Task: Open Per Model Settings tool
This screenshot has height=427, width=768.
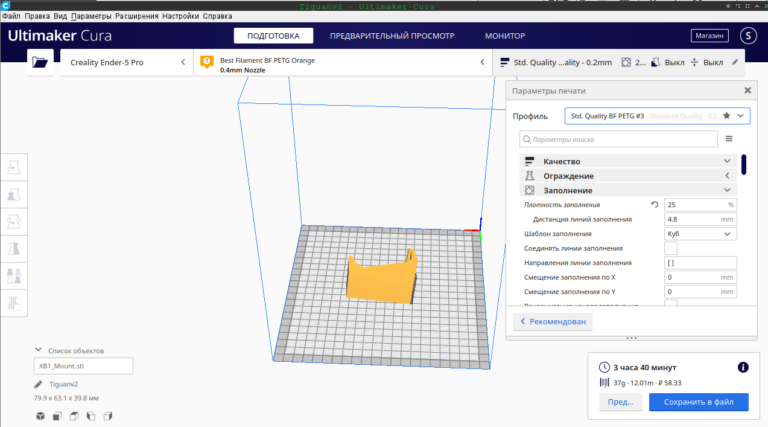Action: click(x=14, y=276)
